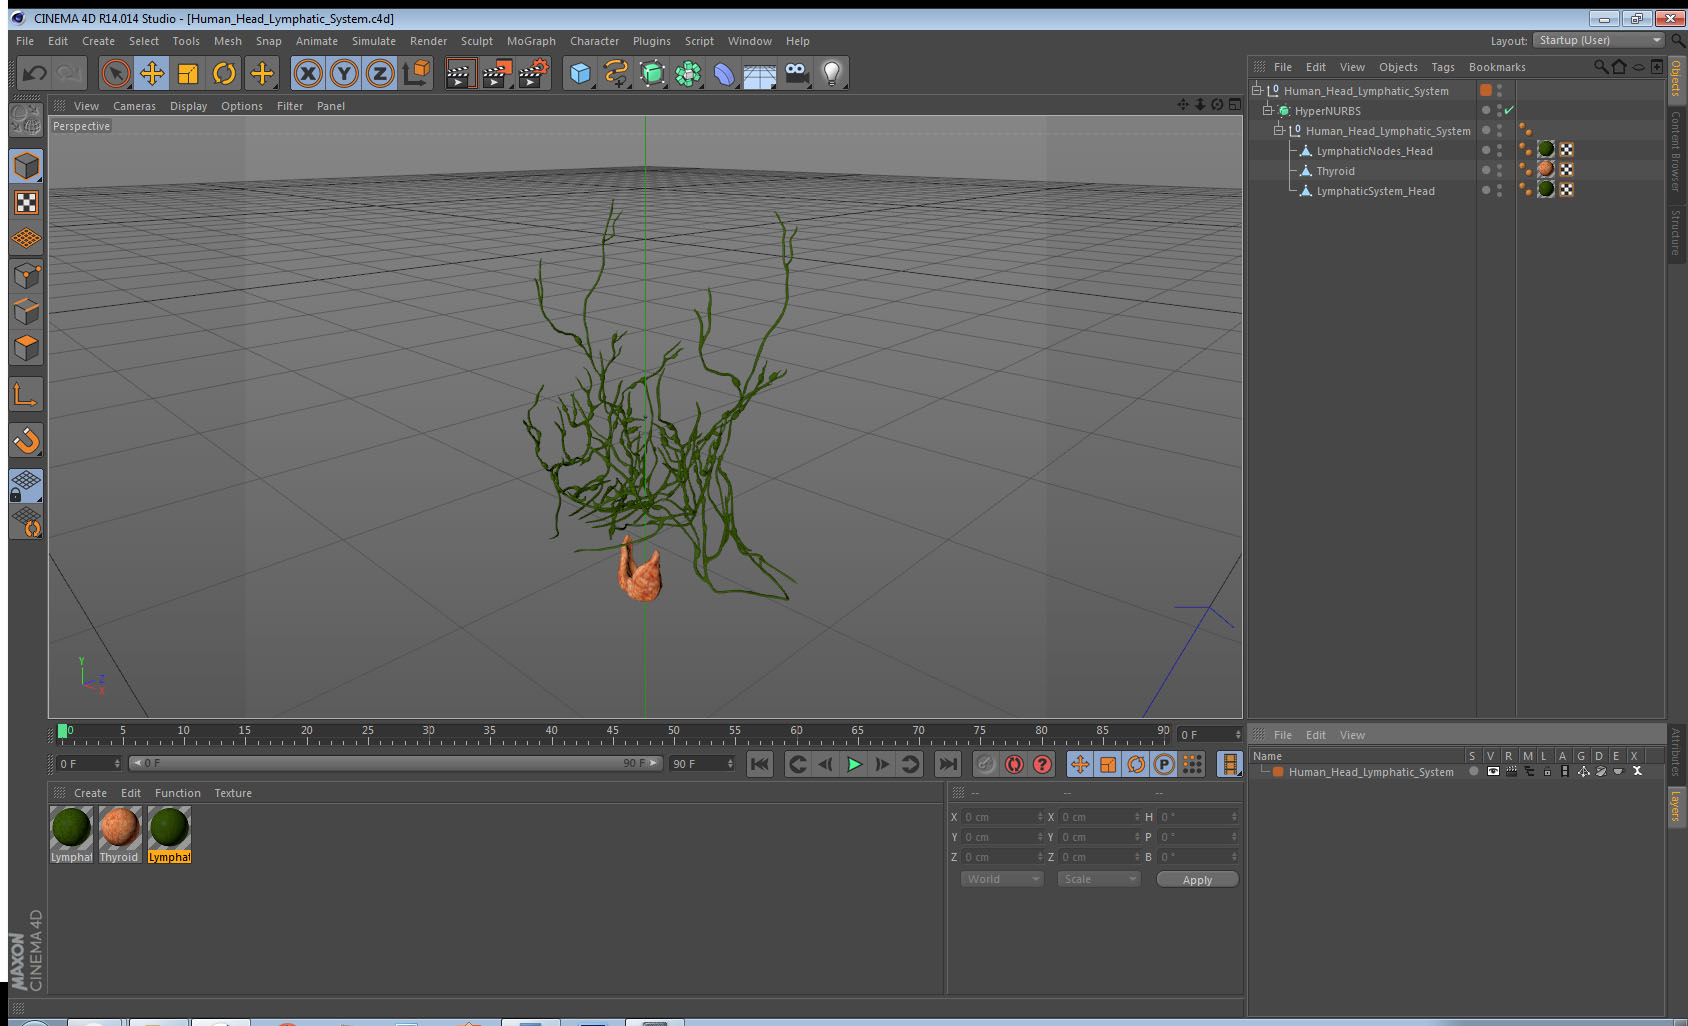Click the Undo arrow icon
Screen dimensions: 1688x1026
(35, 73)
